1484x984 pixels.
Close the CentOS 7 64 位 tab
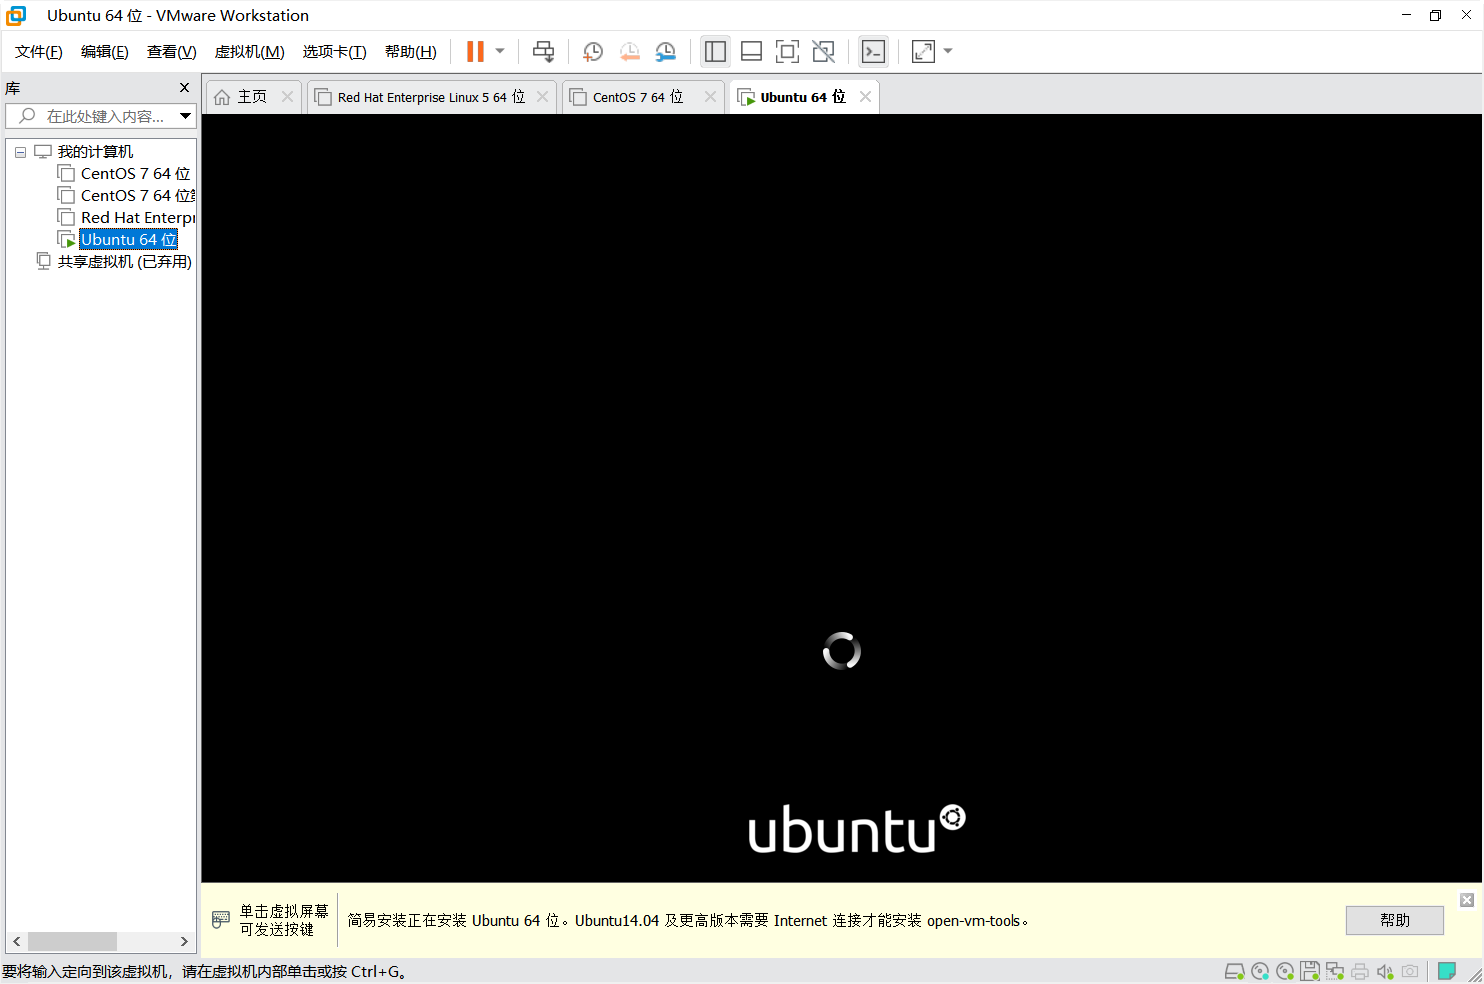point(710,97)
